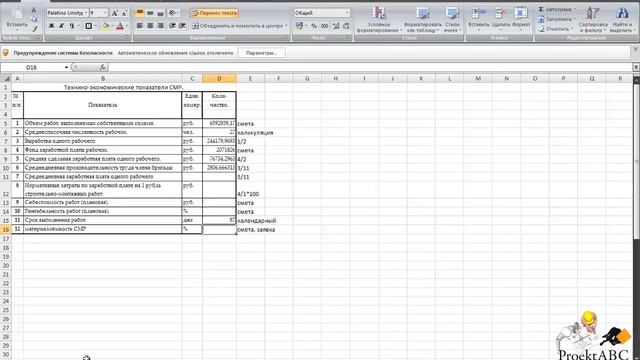640x360 pixels.
Task: Open Форматировать как таблицу gallery
Action: (423, 19)
